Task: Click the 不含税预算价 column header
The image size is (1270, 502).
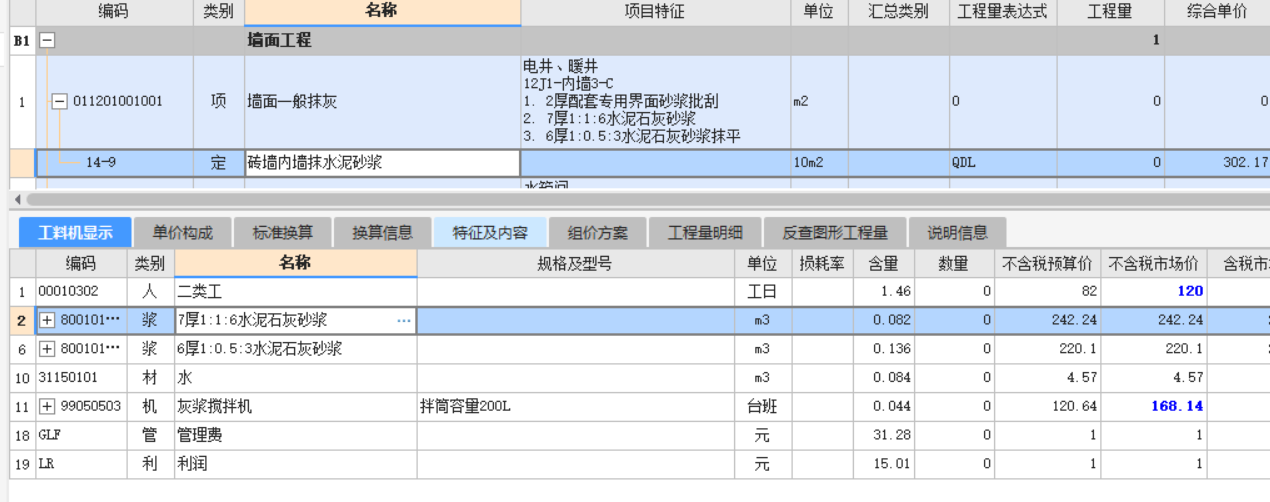Action: 1049,264
